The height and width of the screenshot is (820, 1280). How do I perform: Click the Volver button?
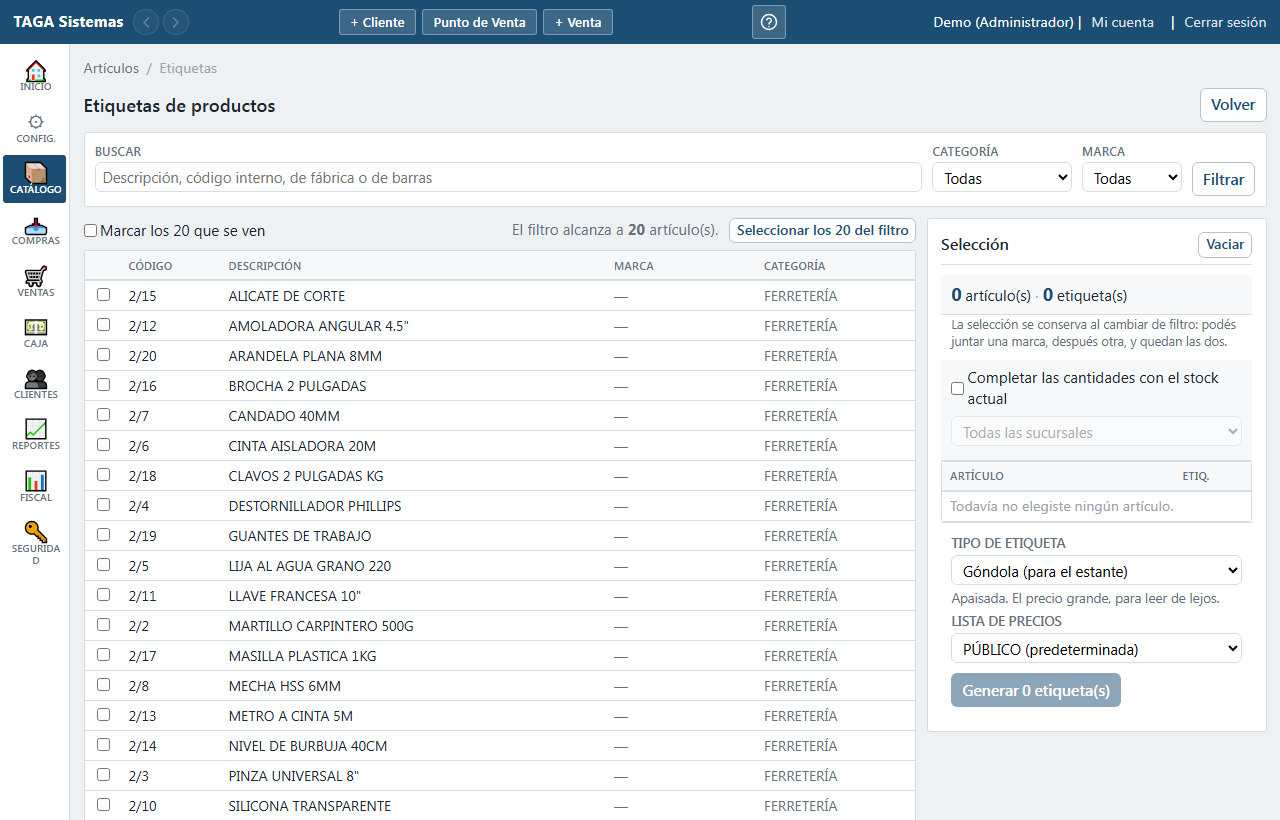(1233, 105)
